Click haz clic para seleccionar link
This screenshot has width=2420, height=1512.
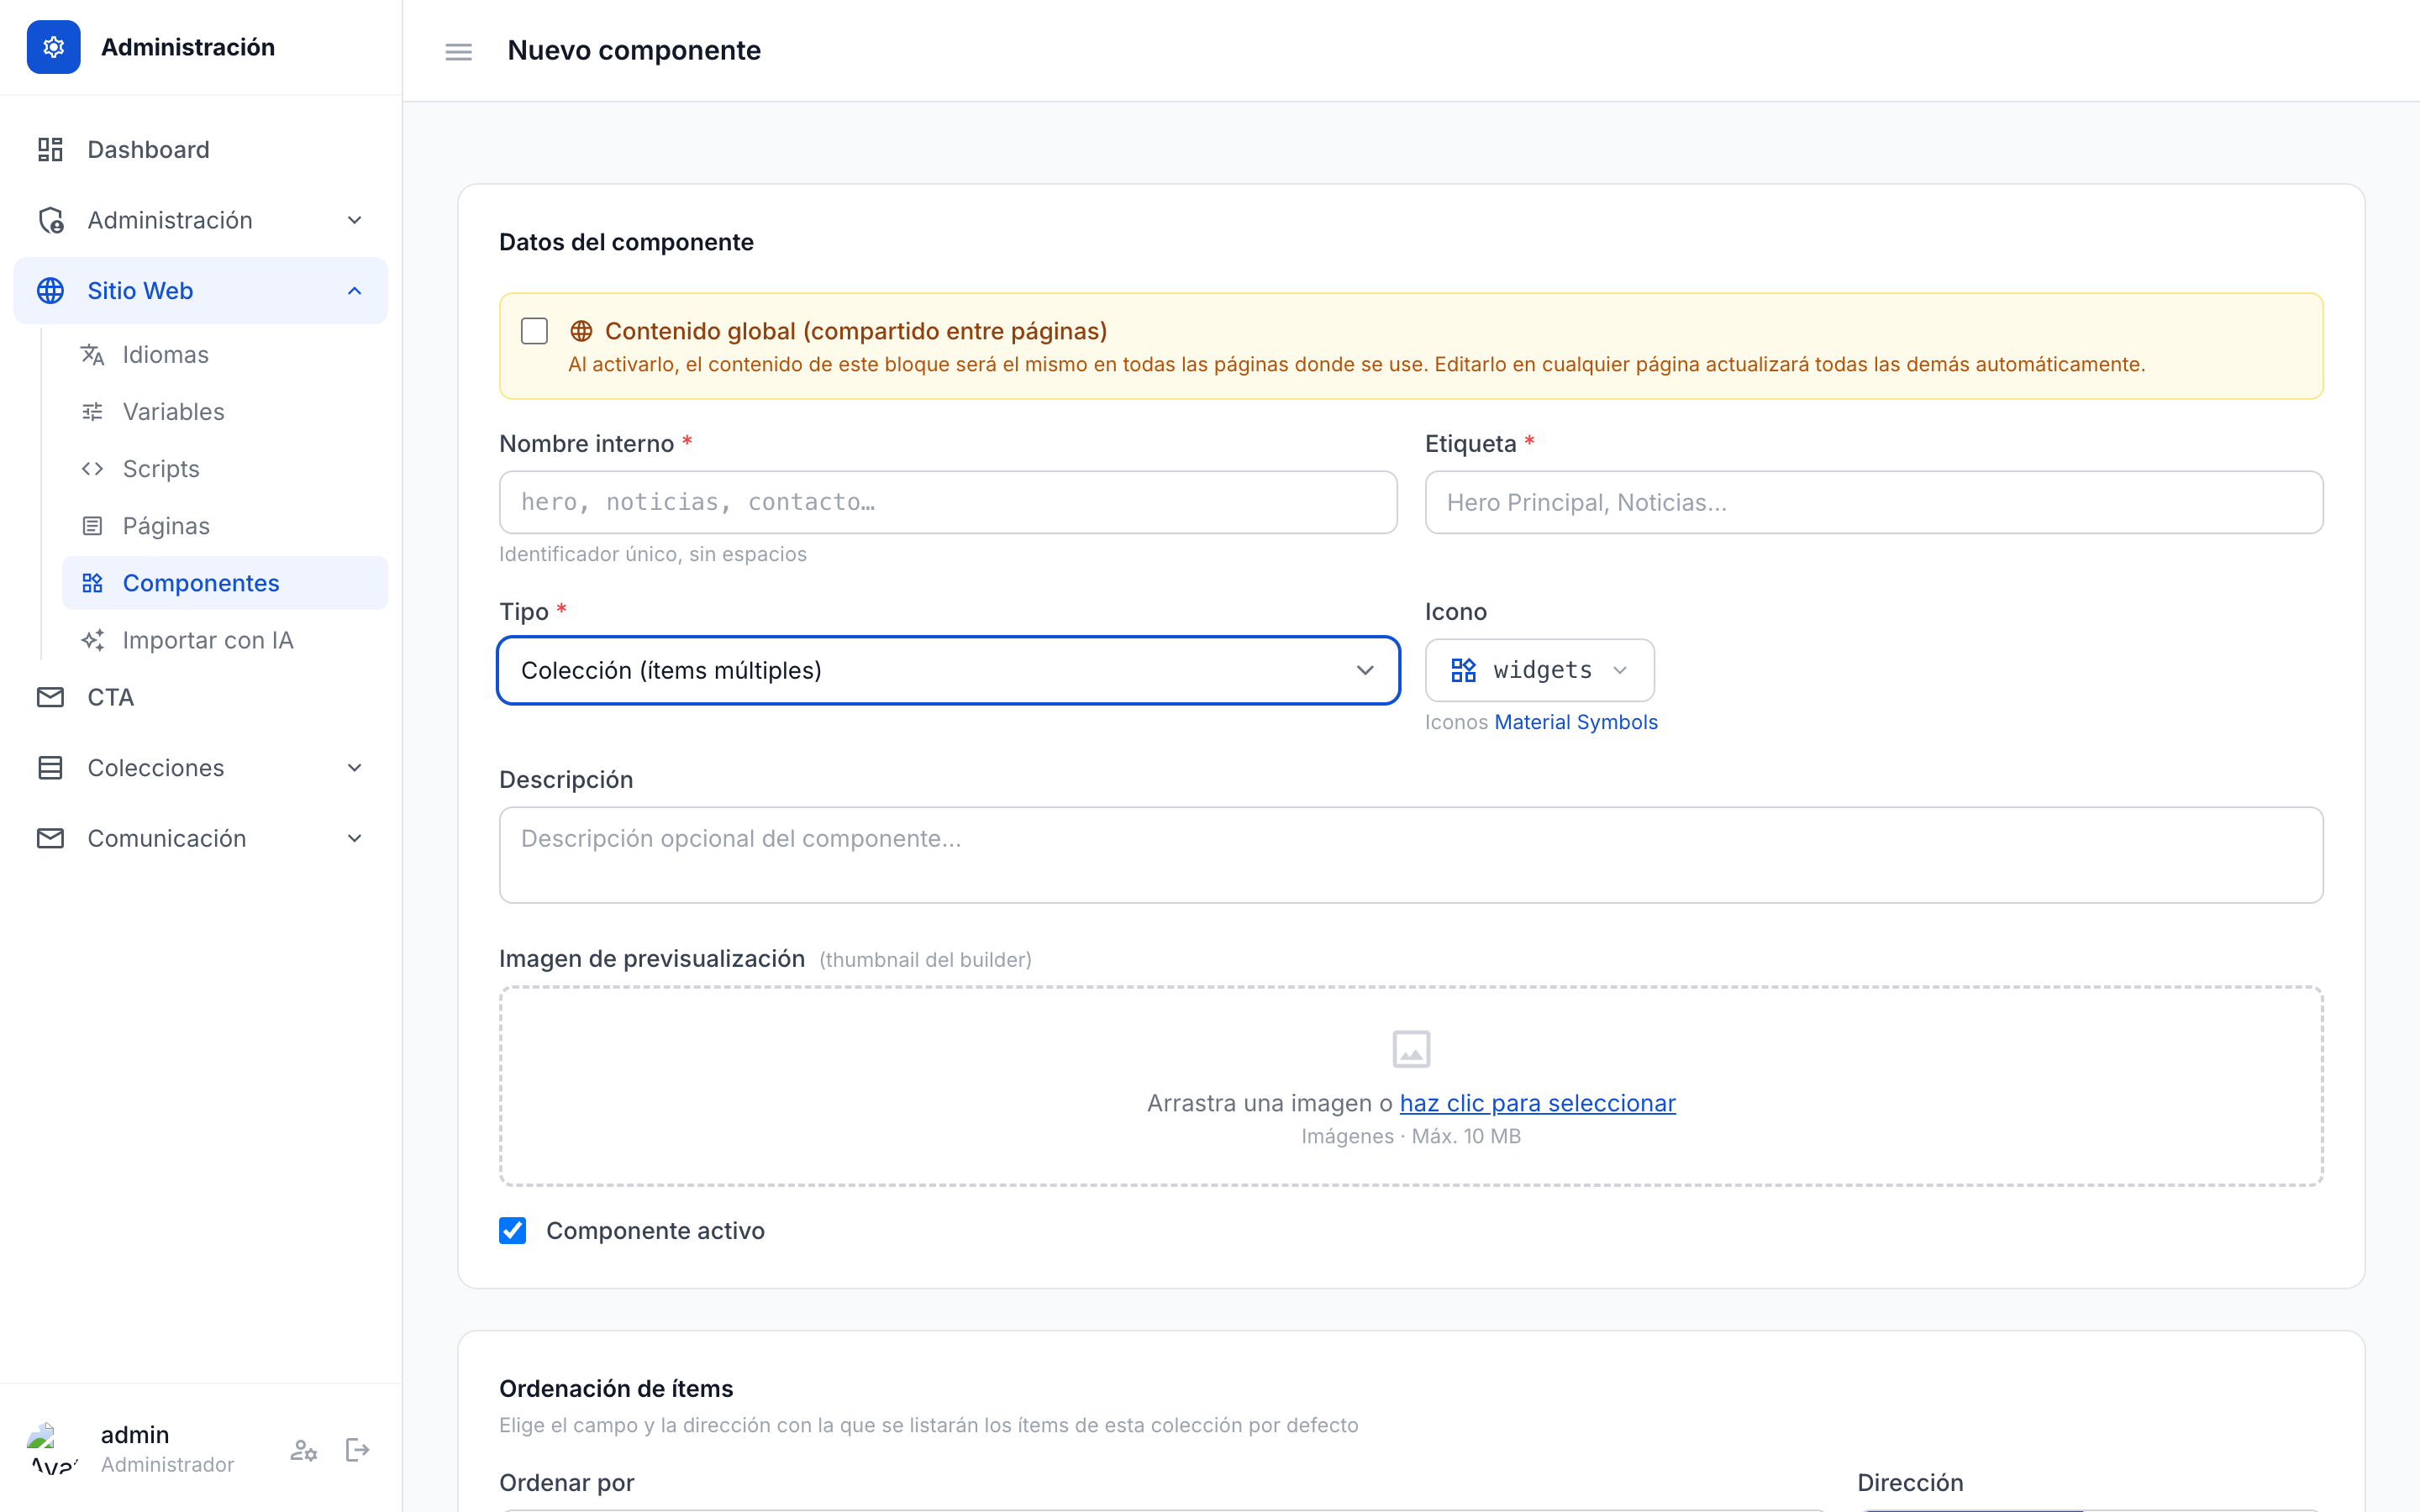(1537, 1102)
